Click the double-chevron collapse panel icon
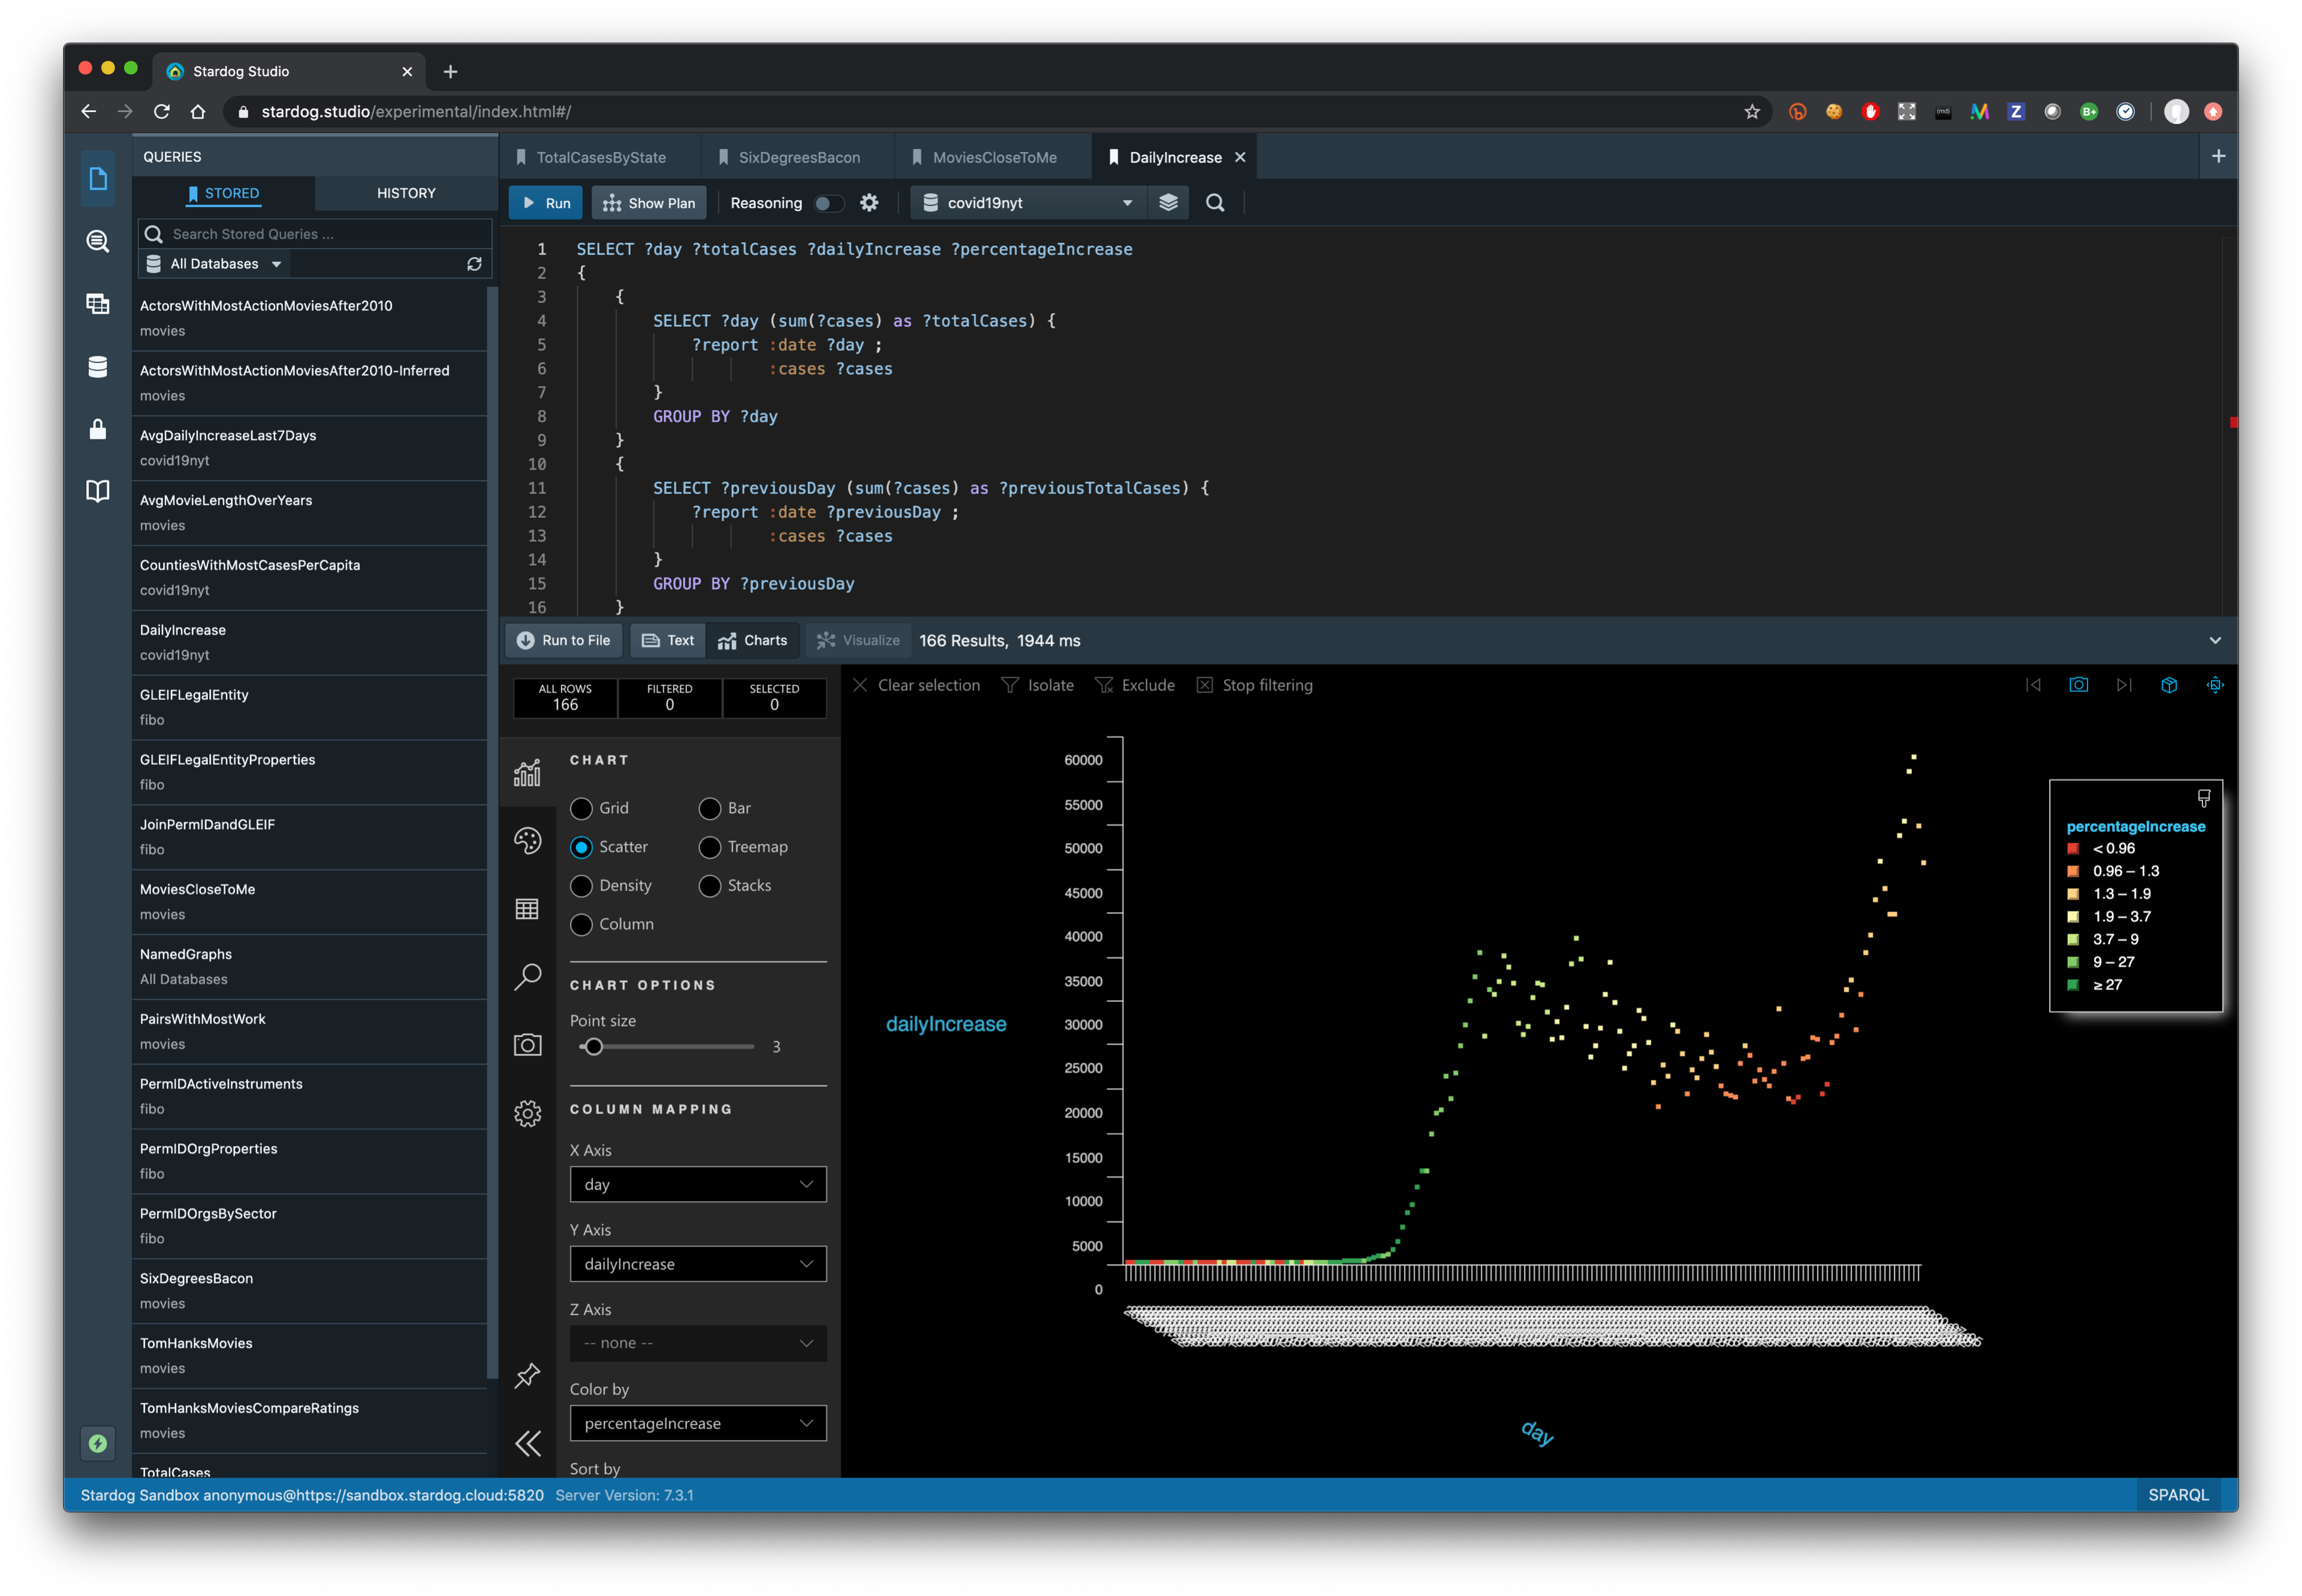The image size is (2302, 1596). (x=527, y=1443)
